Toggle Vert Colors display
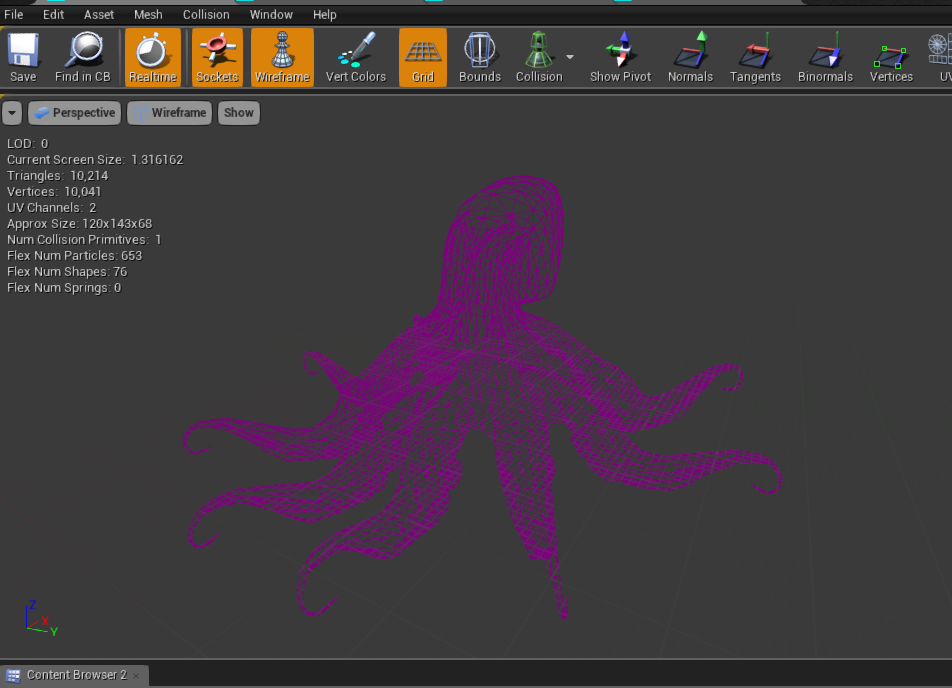952x688 pixels. (356, 58)
